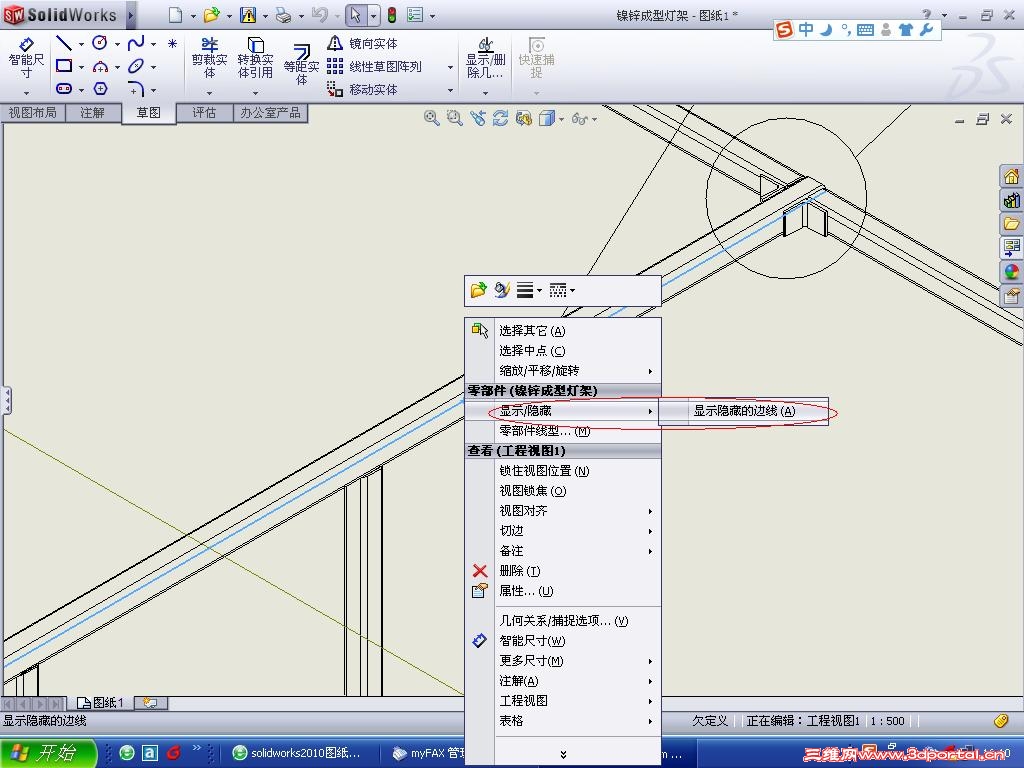This screenshot has width=1024, height=768.
Task: Expand line thickness dropdown on context toolbar
Action: click(x=539, y=290)
